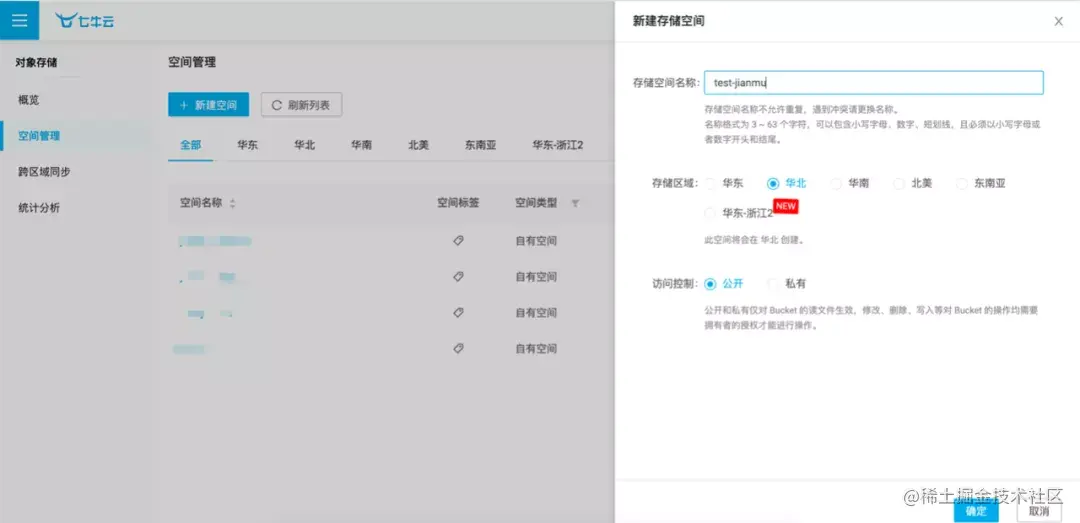Open the fourth blurred bucket name
The width and height of the screenshot is (1080, 523).
(x=189, y=349)
